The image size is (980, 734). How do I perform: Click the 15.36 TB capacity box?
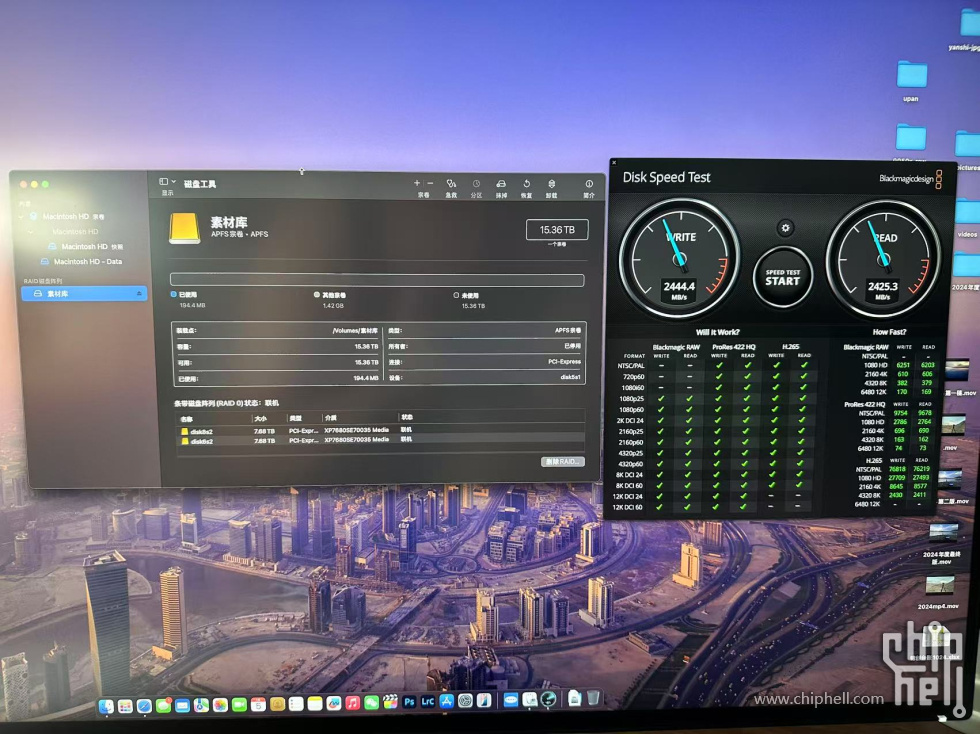pyautogui.click(x=557, y=229)
